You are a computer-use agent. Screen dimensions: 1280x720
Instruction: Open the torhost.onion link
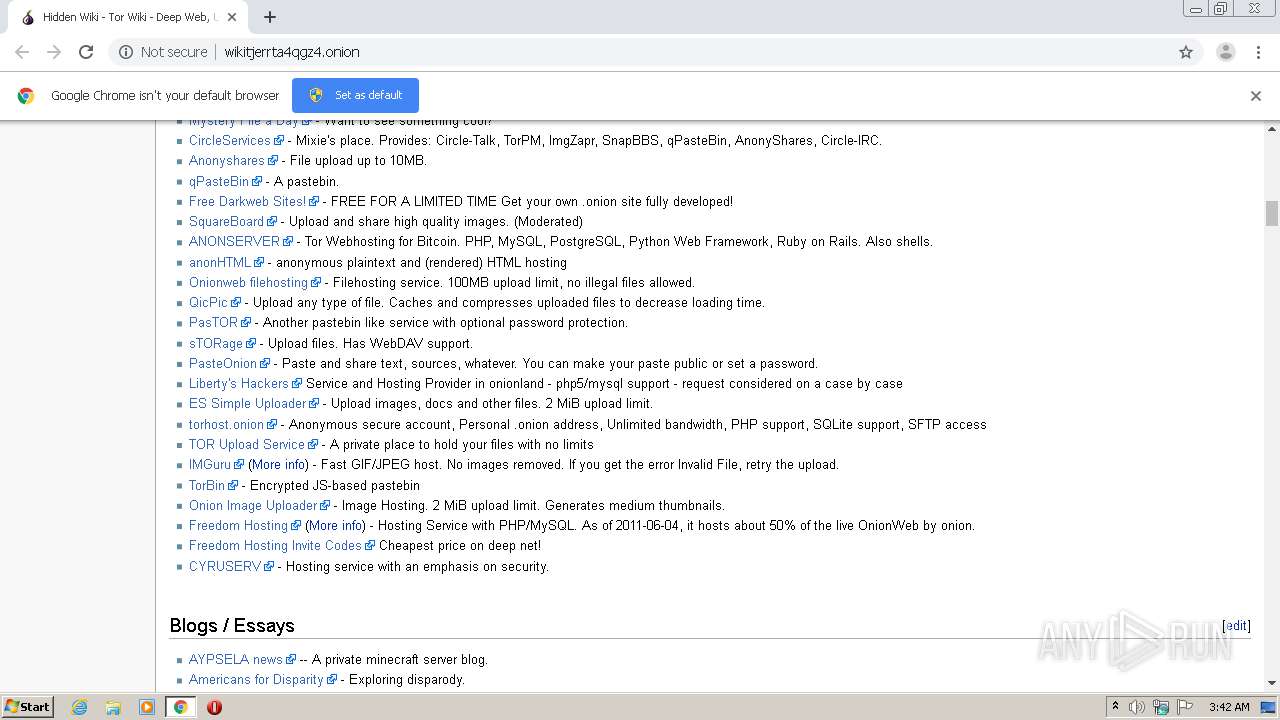(x=226, y=425)
